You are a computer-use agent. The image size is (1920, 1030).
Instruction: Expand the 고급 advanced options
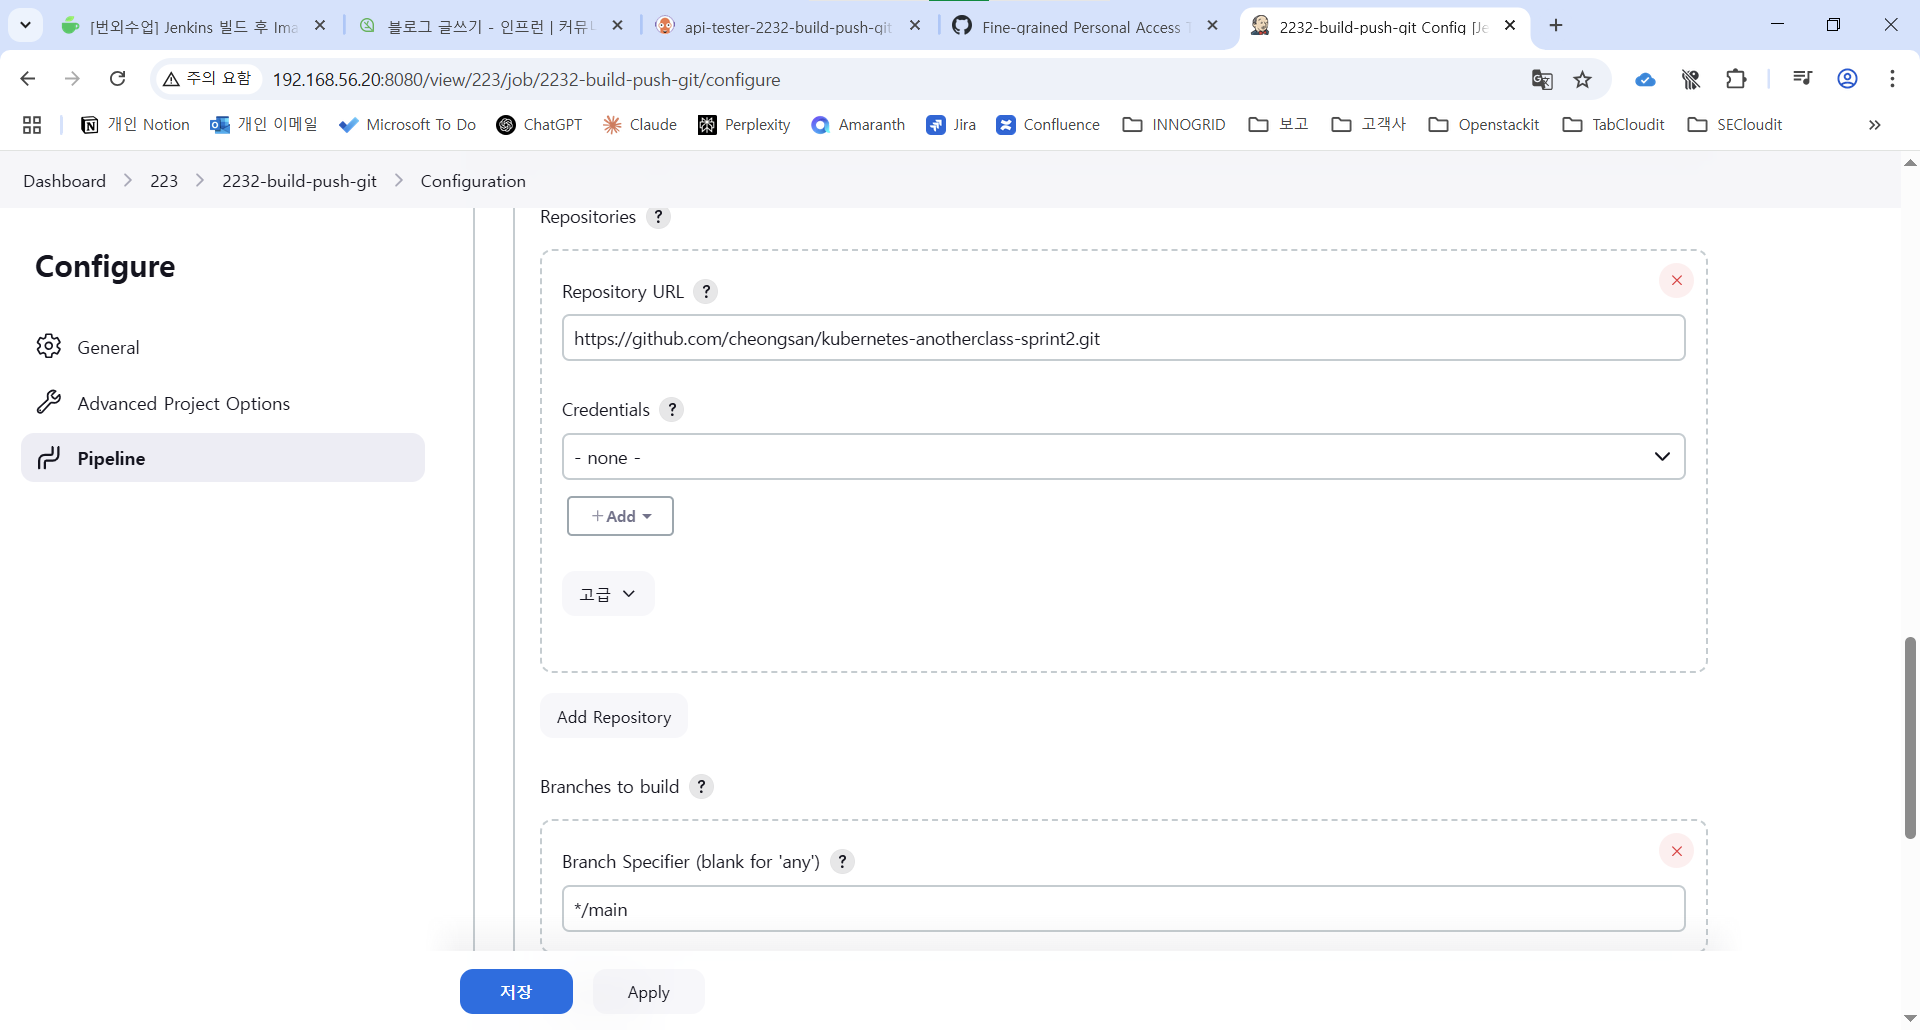coord(608,594)
